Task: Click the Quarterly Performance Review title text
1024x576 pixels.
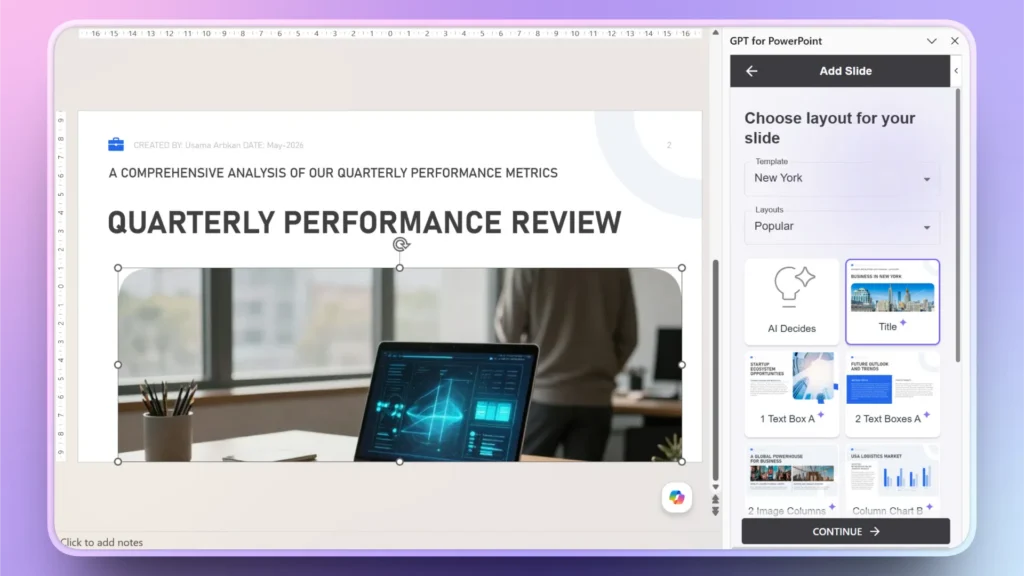Action: click(364, 223)
